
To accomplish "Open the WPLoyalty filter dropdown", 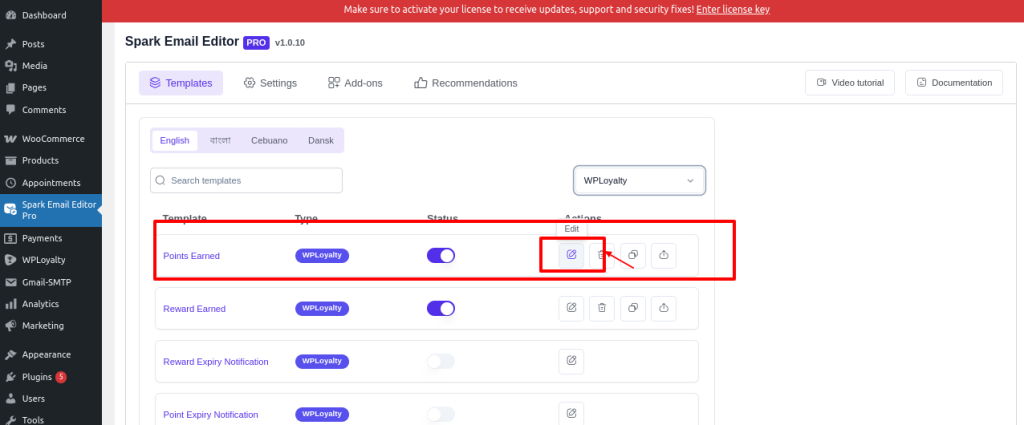I will point(639,180).
